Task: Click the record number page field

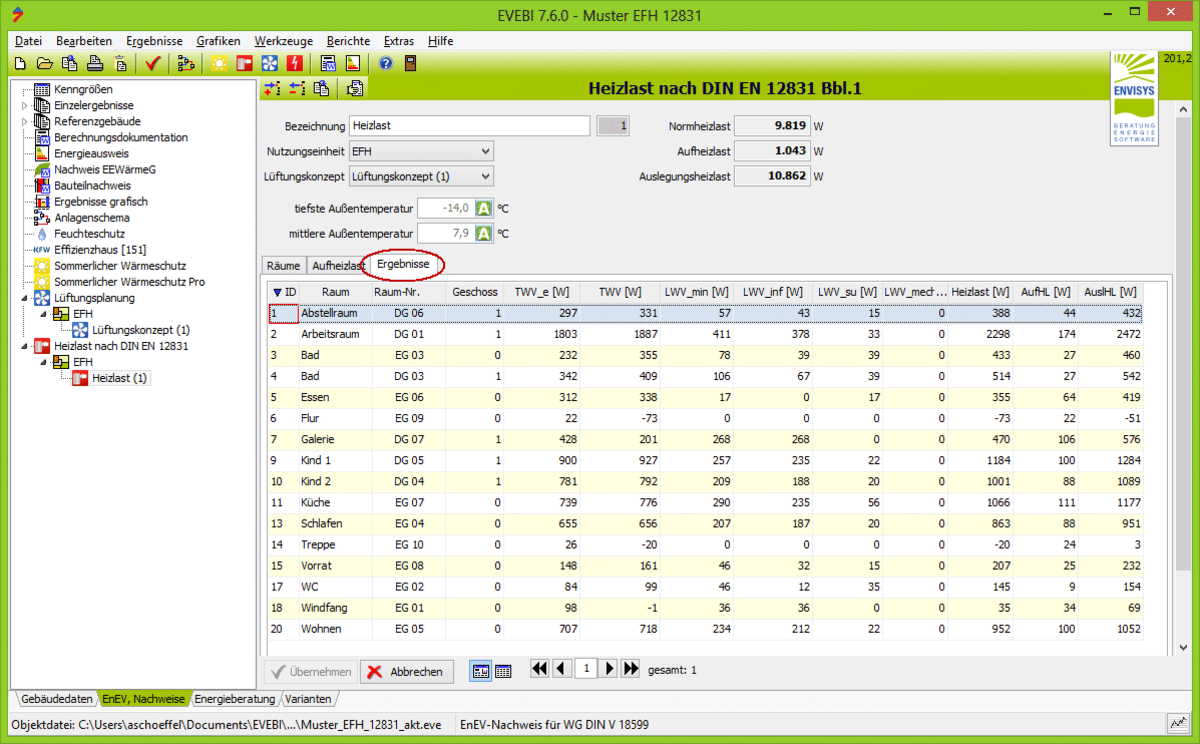Action: point(585,668)
